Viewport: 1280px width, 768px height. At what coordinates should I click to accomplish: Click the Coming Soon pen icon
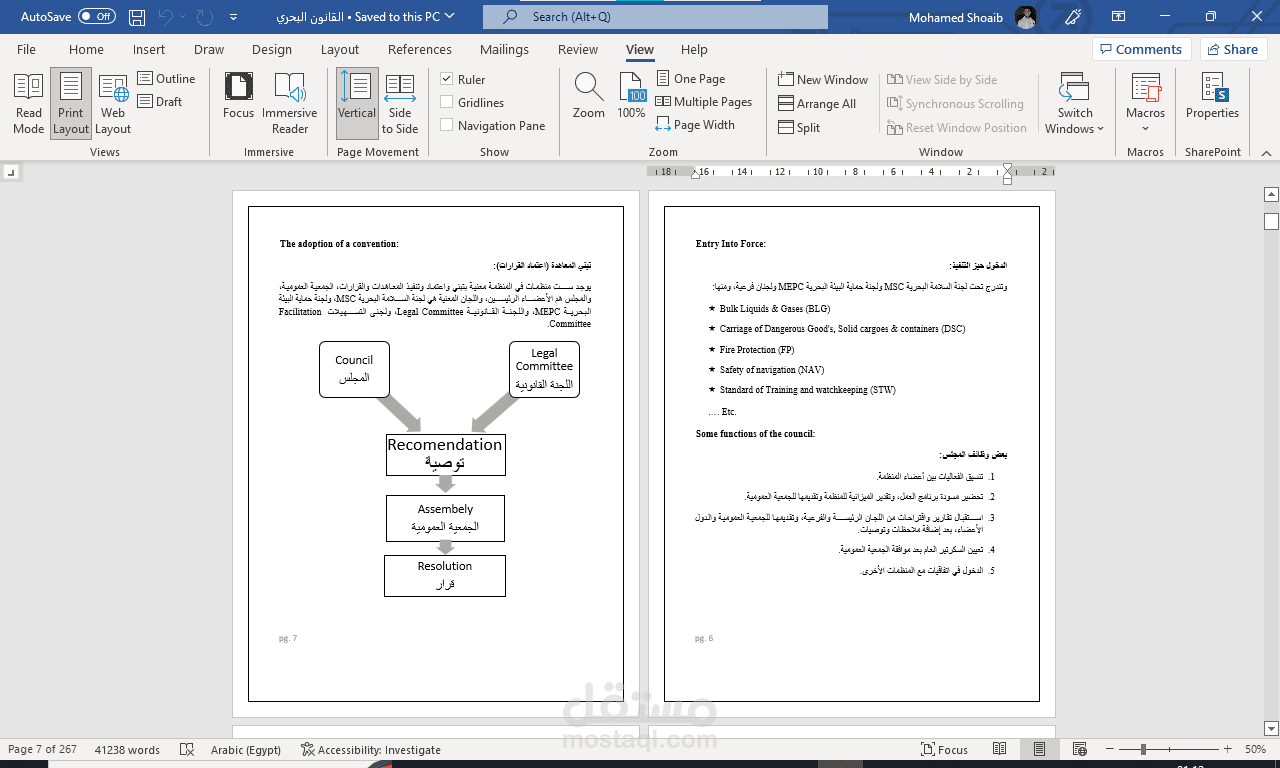click(1074, 17)
